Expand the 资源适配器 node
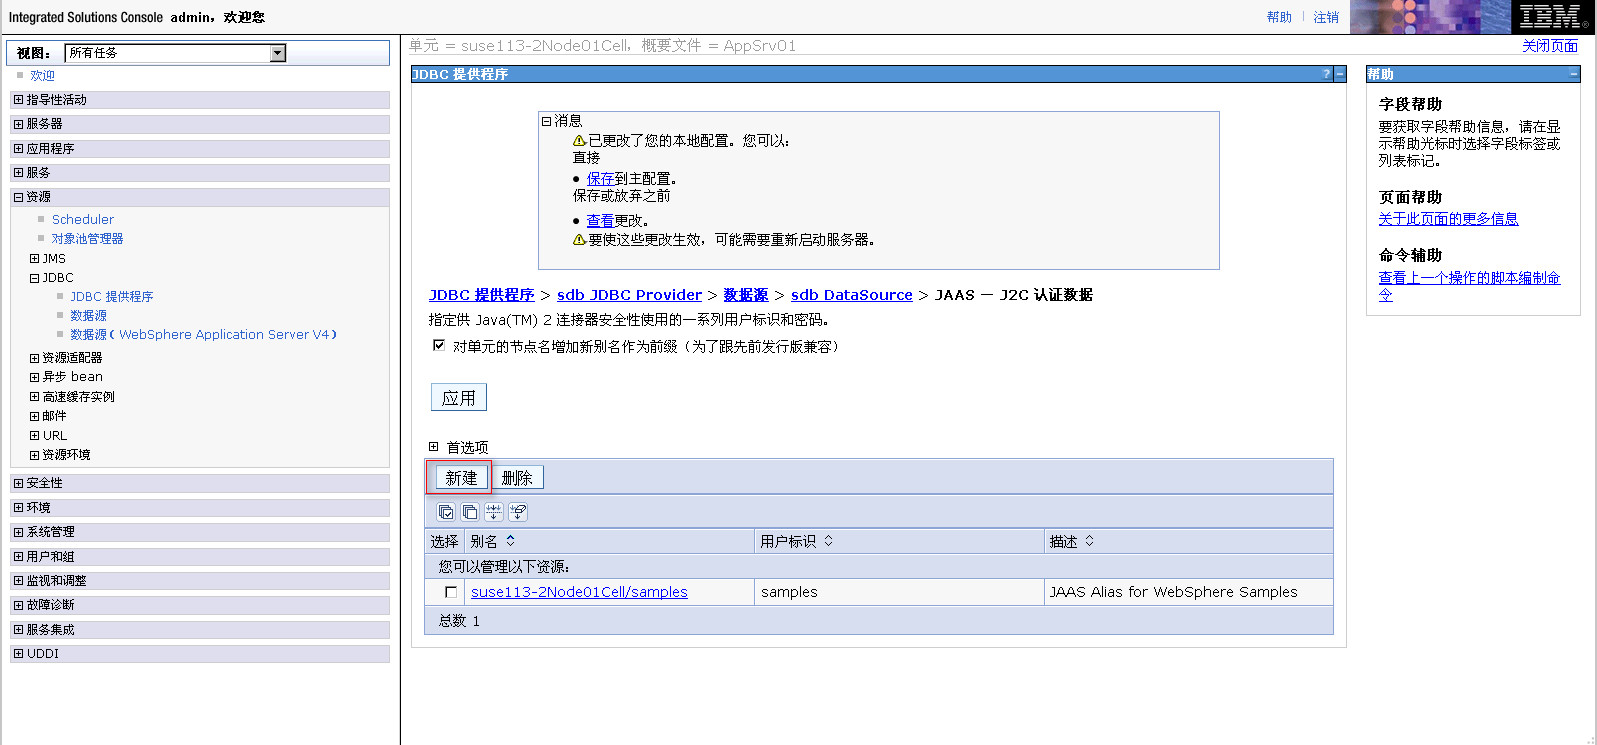Viewport: 1597px width, 745px height. (34, 358)
